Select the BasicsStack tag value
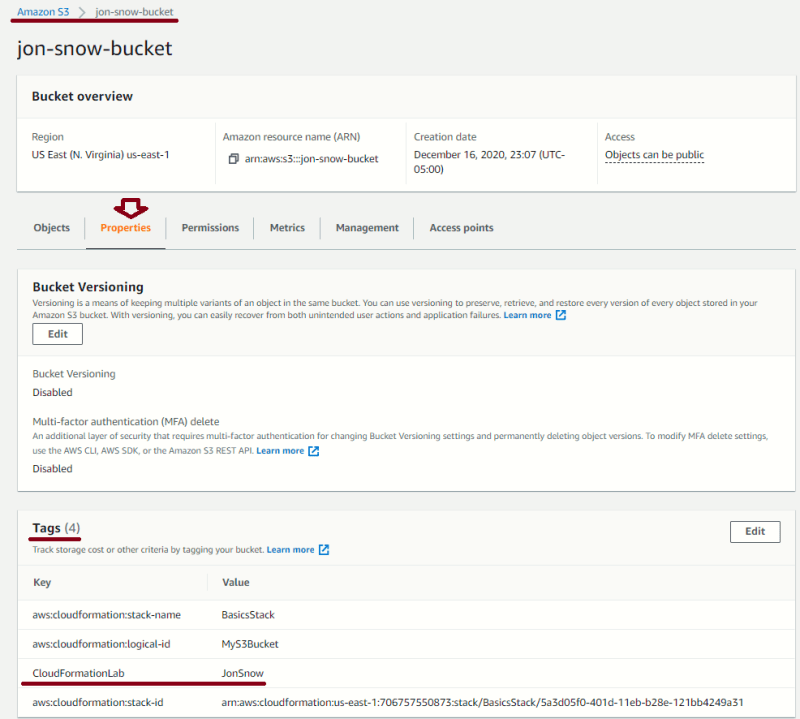 tap(248, 615)
